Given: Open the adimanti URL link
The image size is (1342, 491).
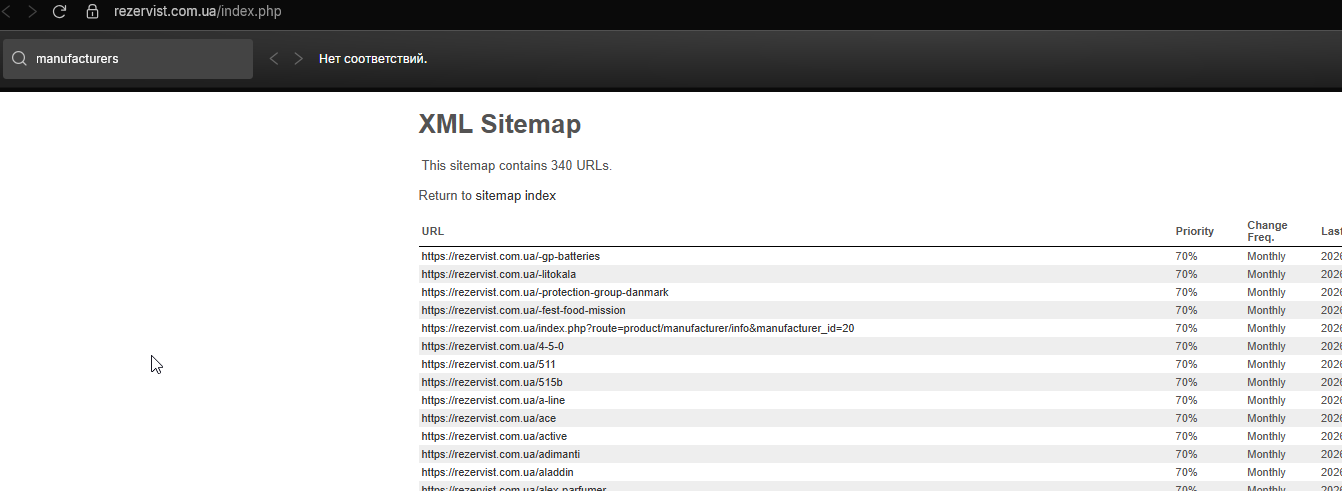Looking at the screenshot, I should (497, 455).
